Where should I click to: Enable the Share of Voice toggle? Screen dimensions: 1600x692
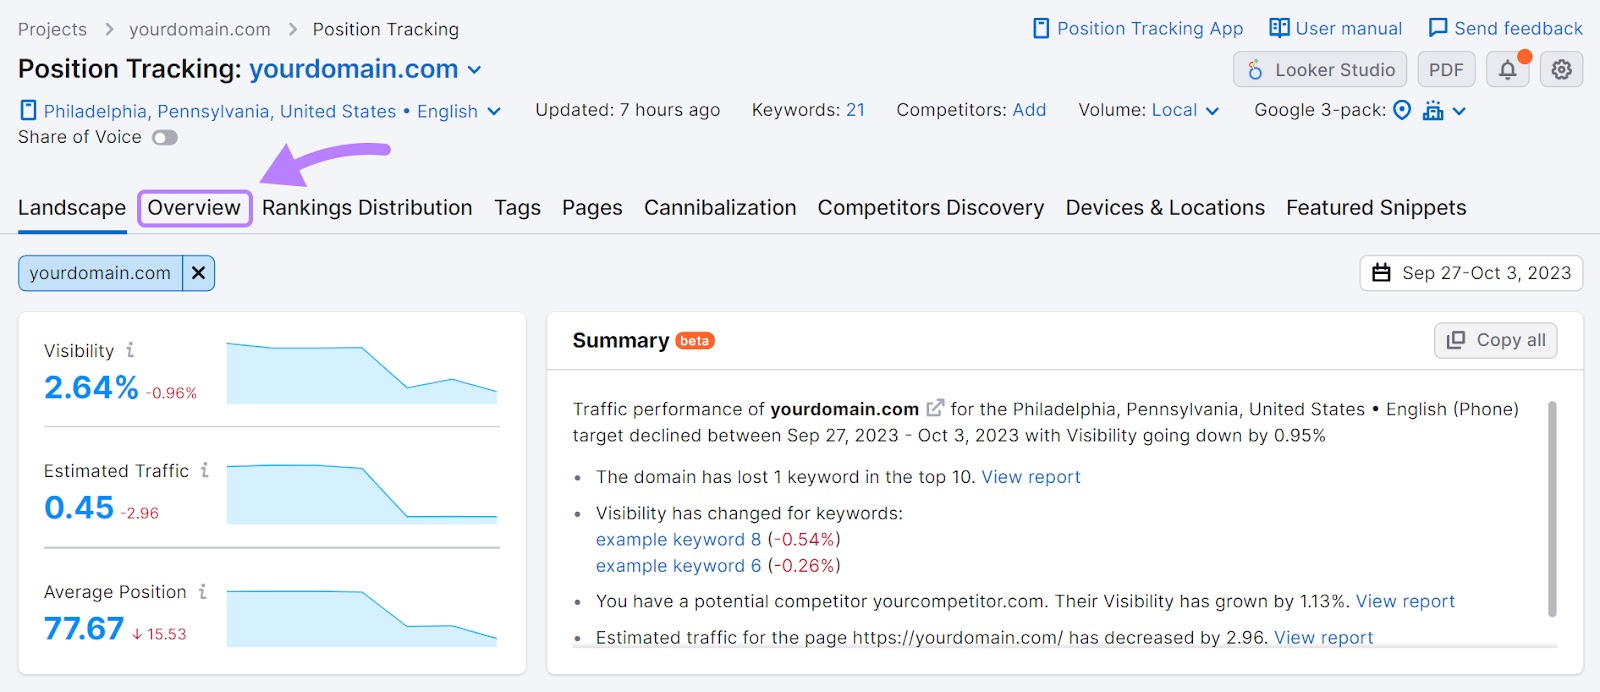tap(165, 137)
